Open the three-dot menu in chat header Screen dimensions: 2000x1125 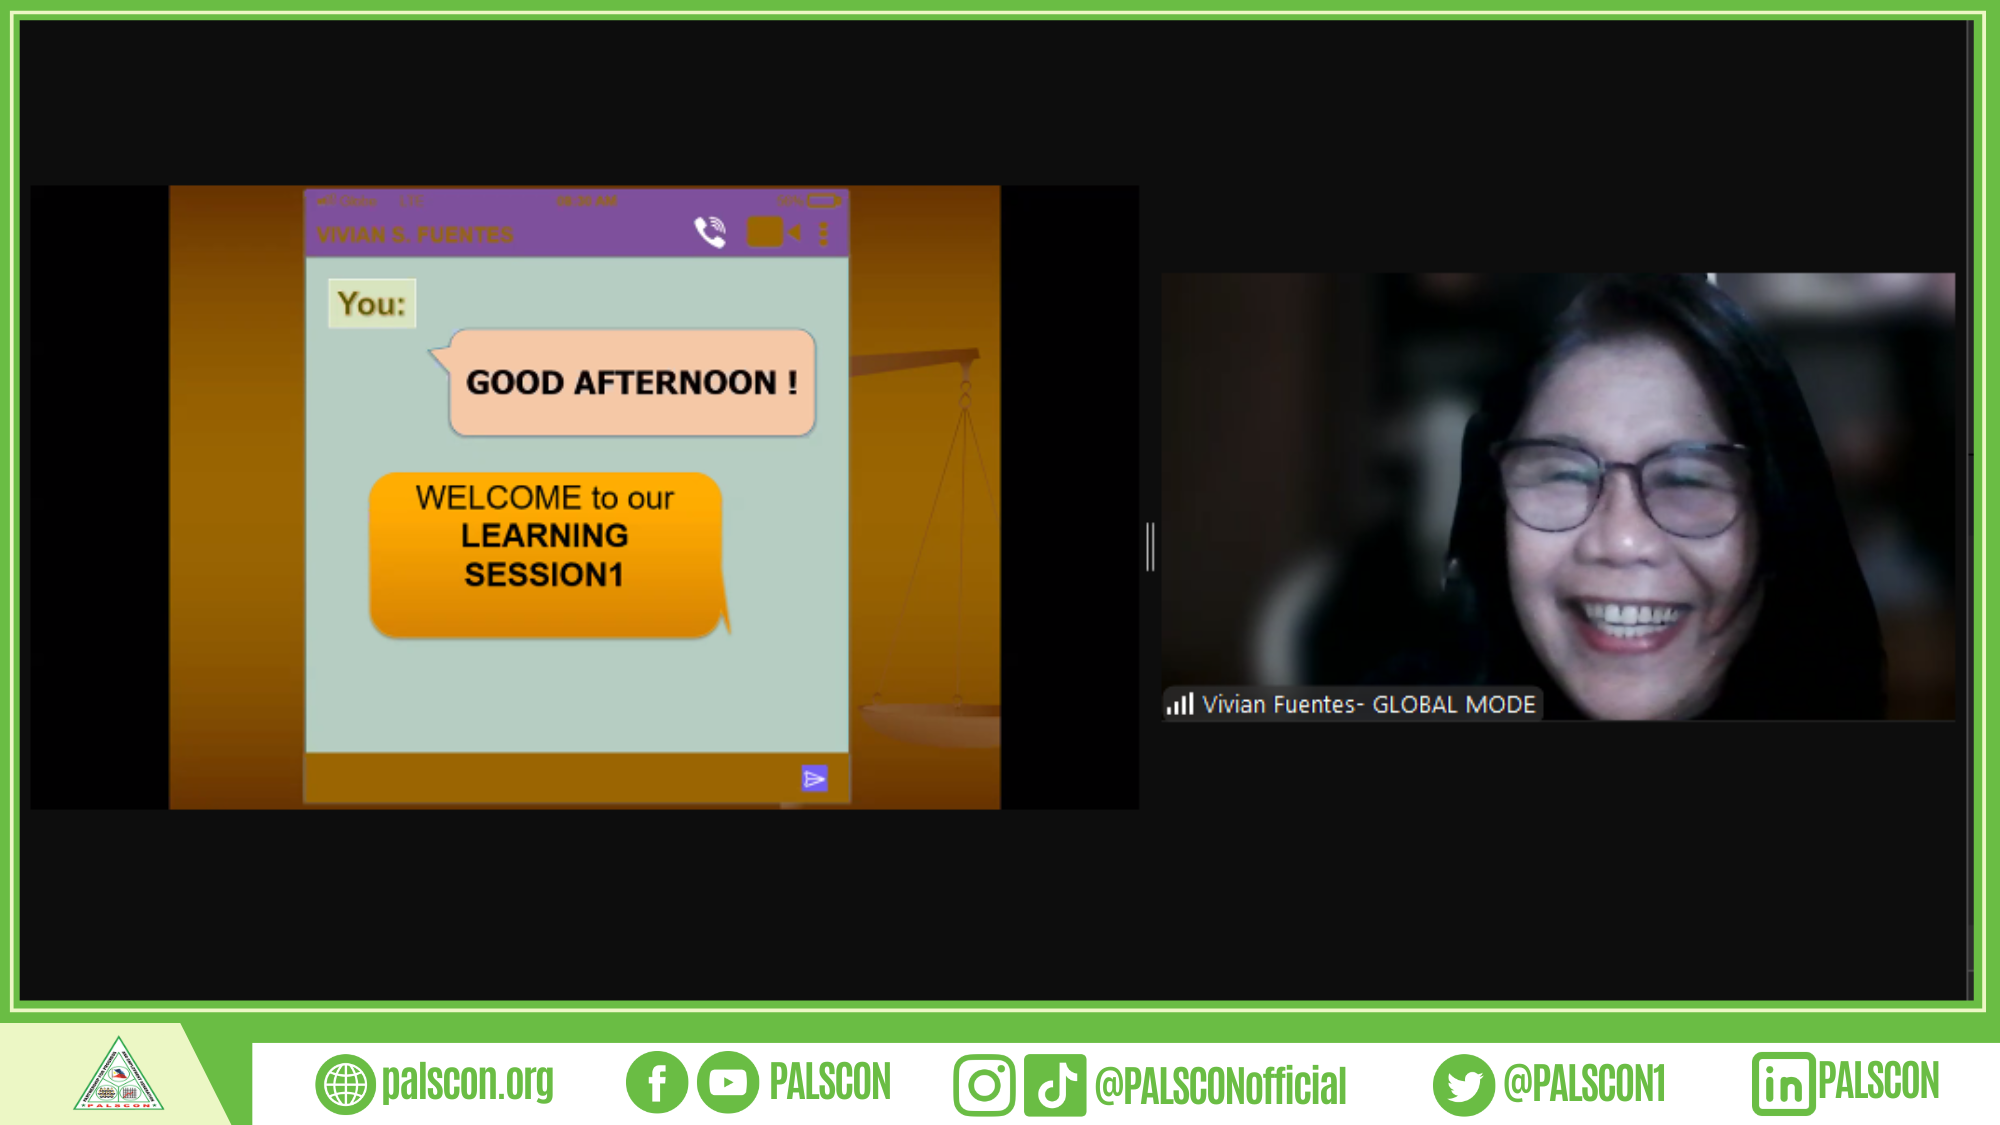click(824, 234)
